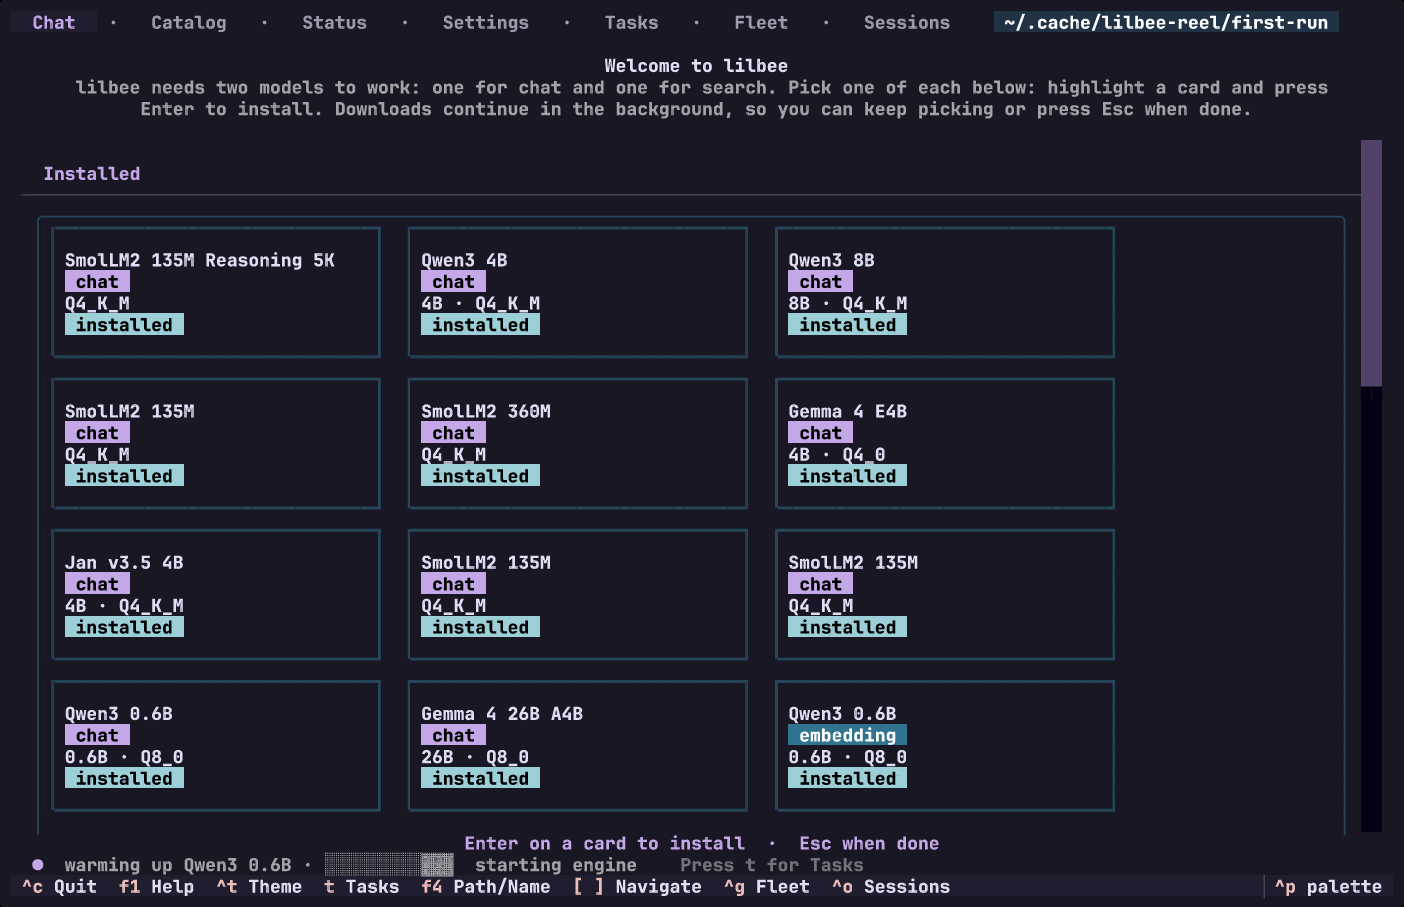
Task: Click the ~/.cache/lilbee-reel/first-run path label
Action: coord(1166,22)
